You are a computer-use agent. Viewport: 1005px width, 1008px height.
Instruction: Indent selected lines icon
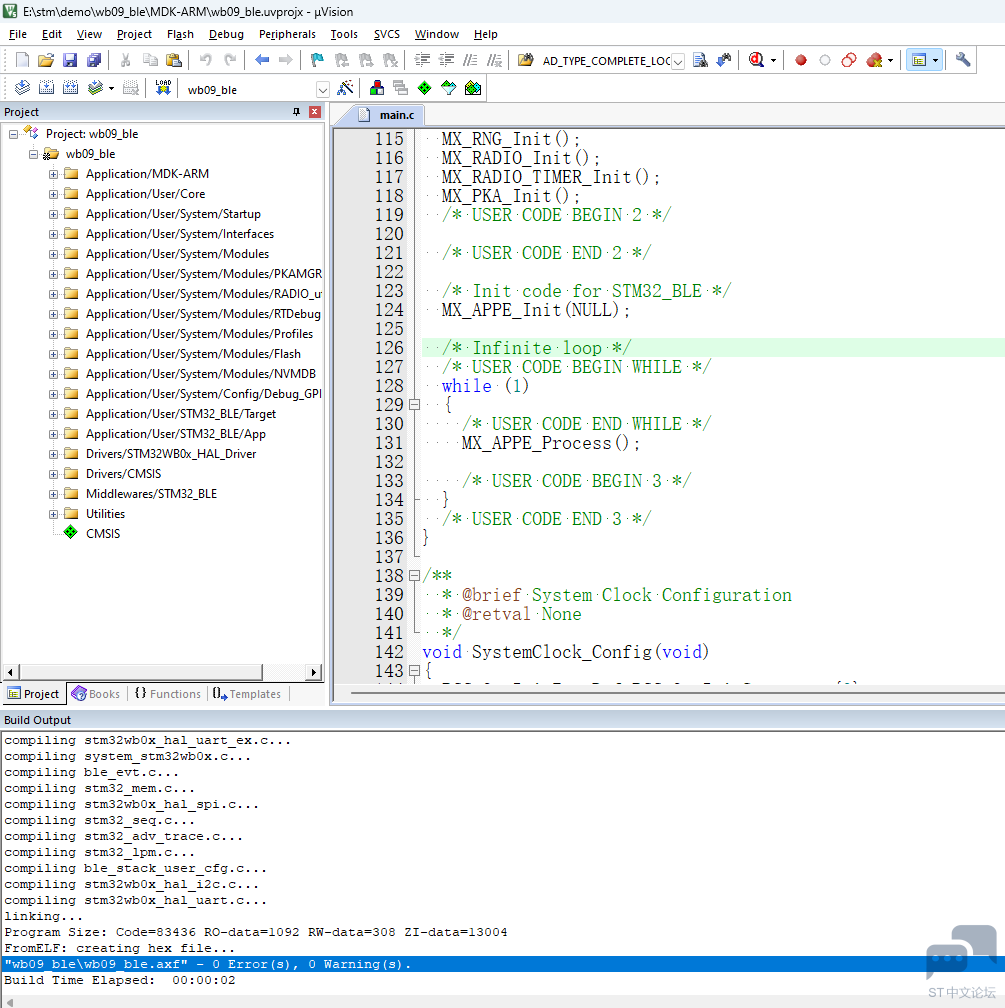[x=422, y=60]
